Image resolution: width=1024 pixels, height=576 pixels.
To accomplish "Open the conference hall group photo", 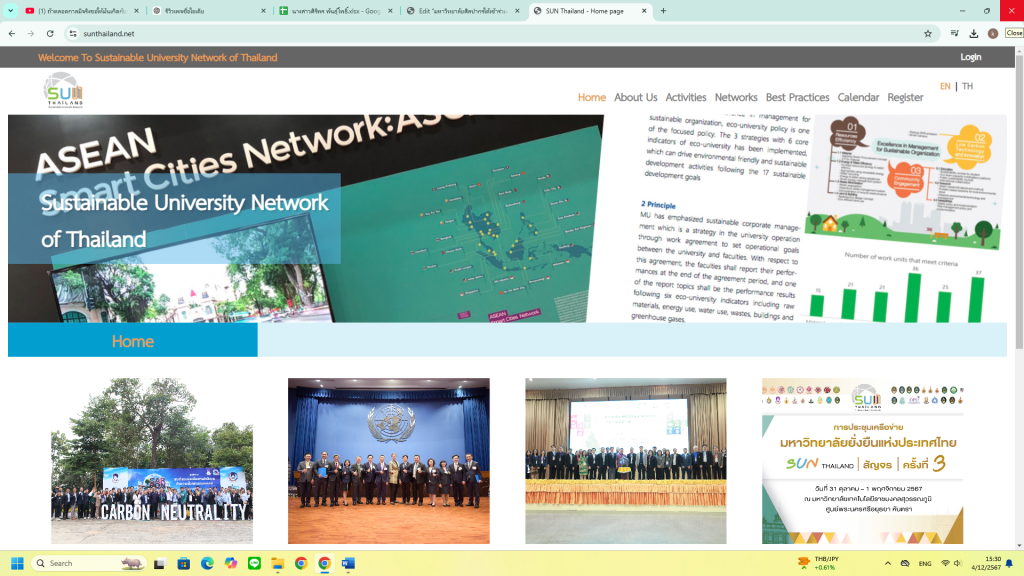I will point(626,461).
